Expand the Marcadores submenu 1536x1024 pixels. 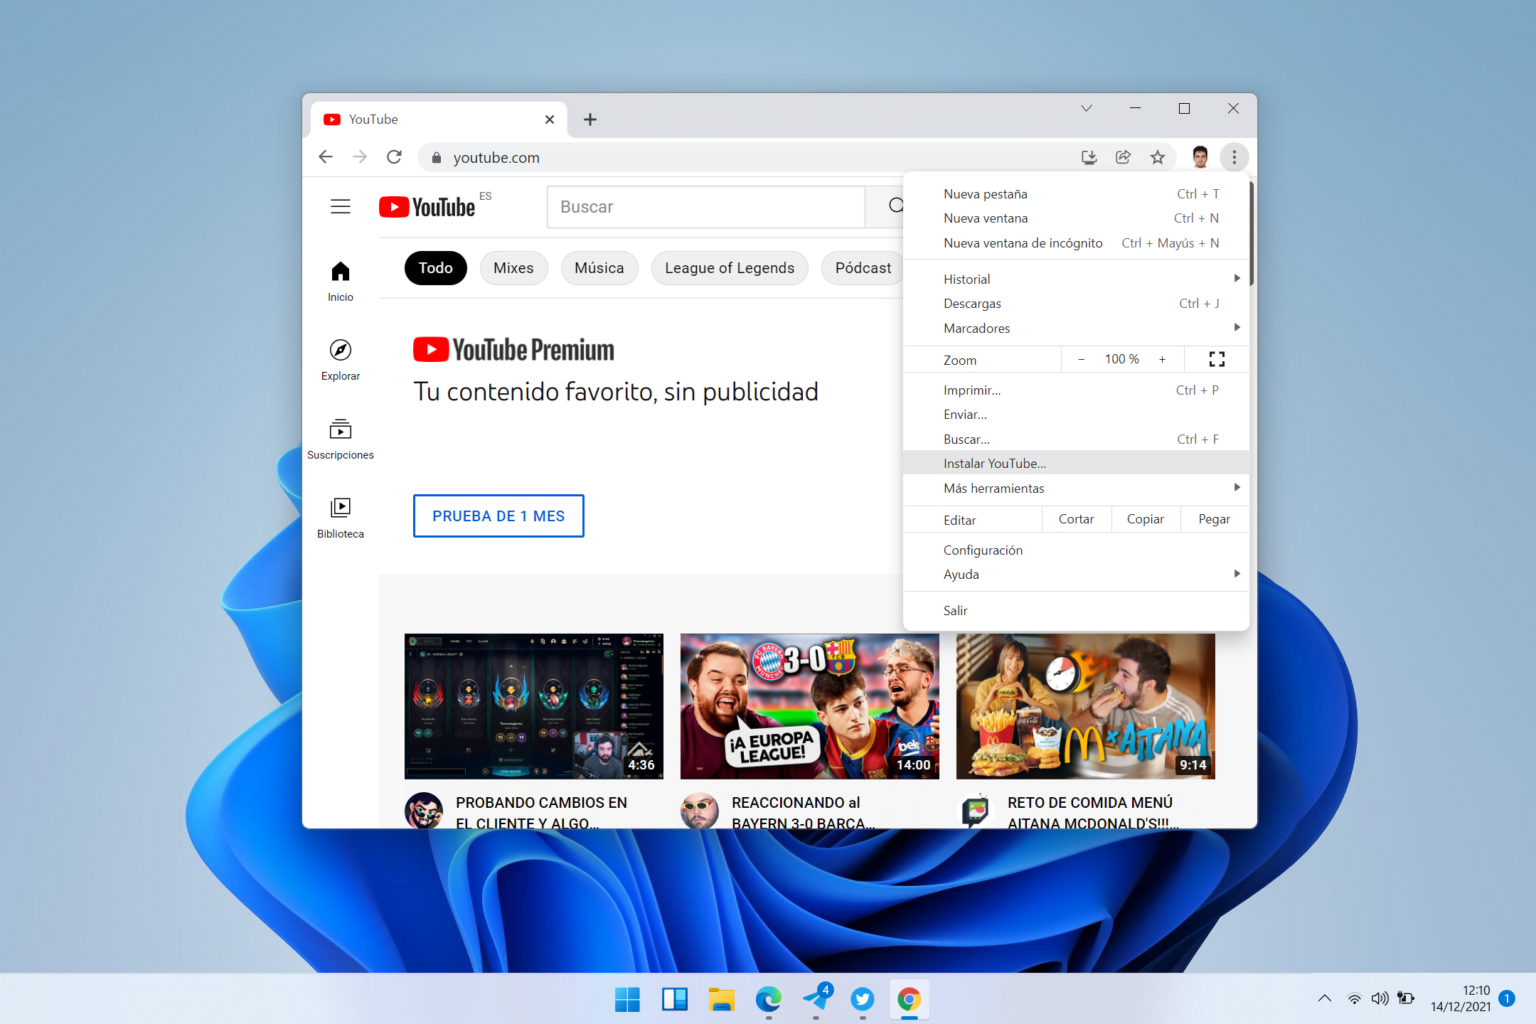tap(1076, 328)
